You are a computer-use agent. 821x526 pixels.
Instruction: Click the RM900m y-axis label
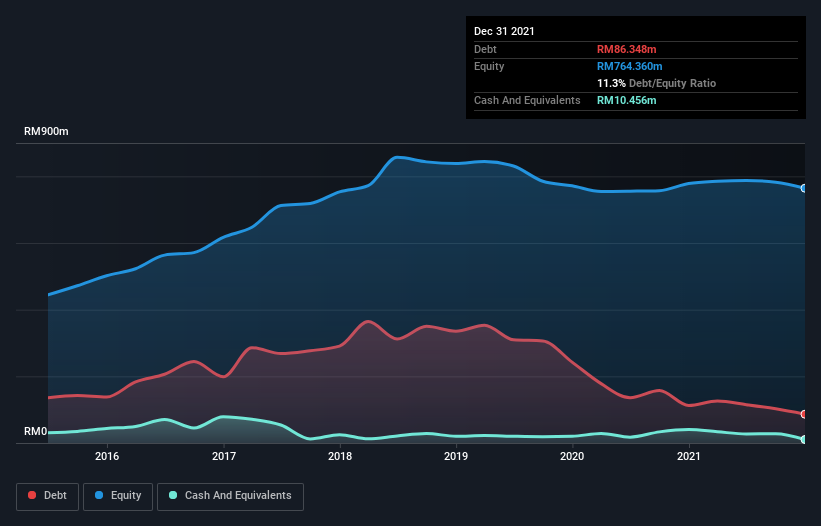click(x=46, y=131)
